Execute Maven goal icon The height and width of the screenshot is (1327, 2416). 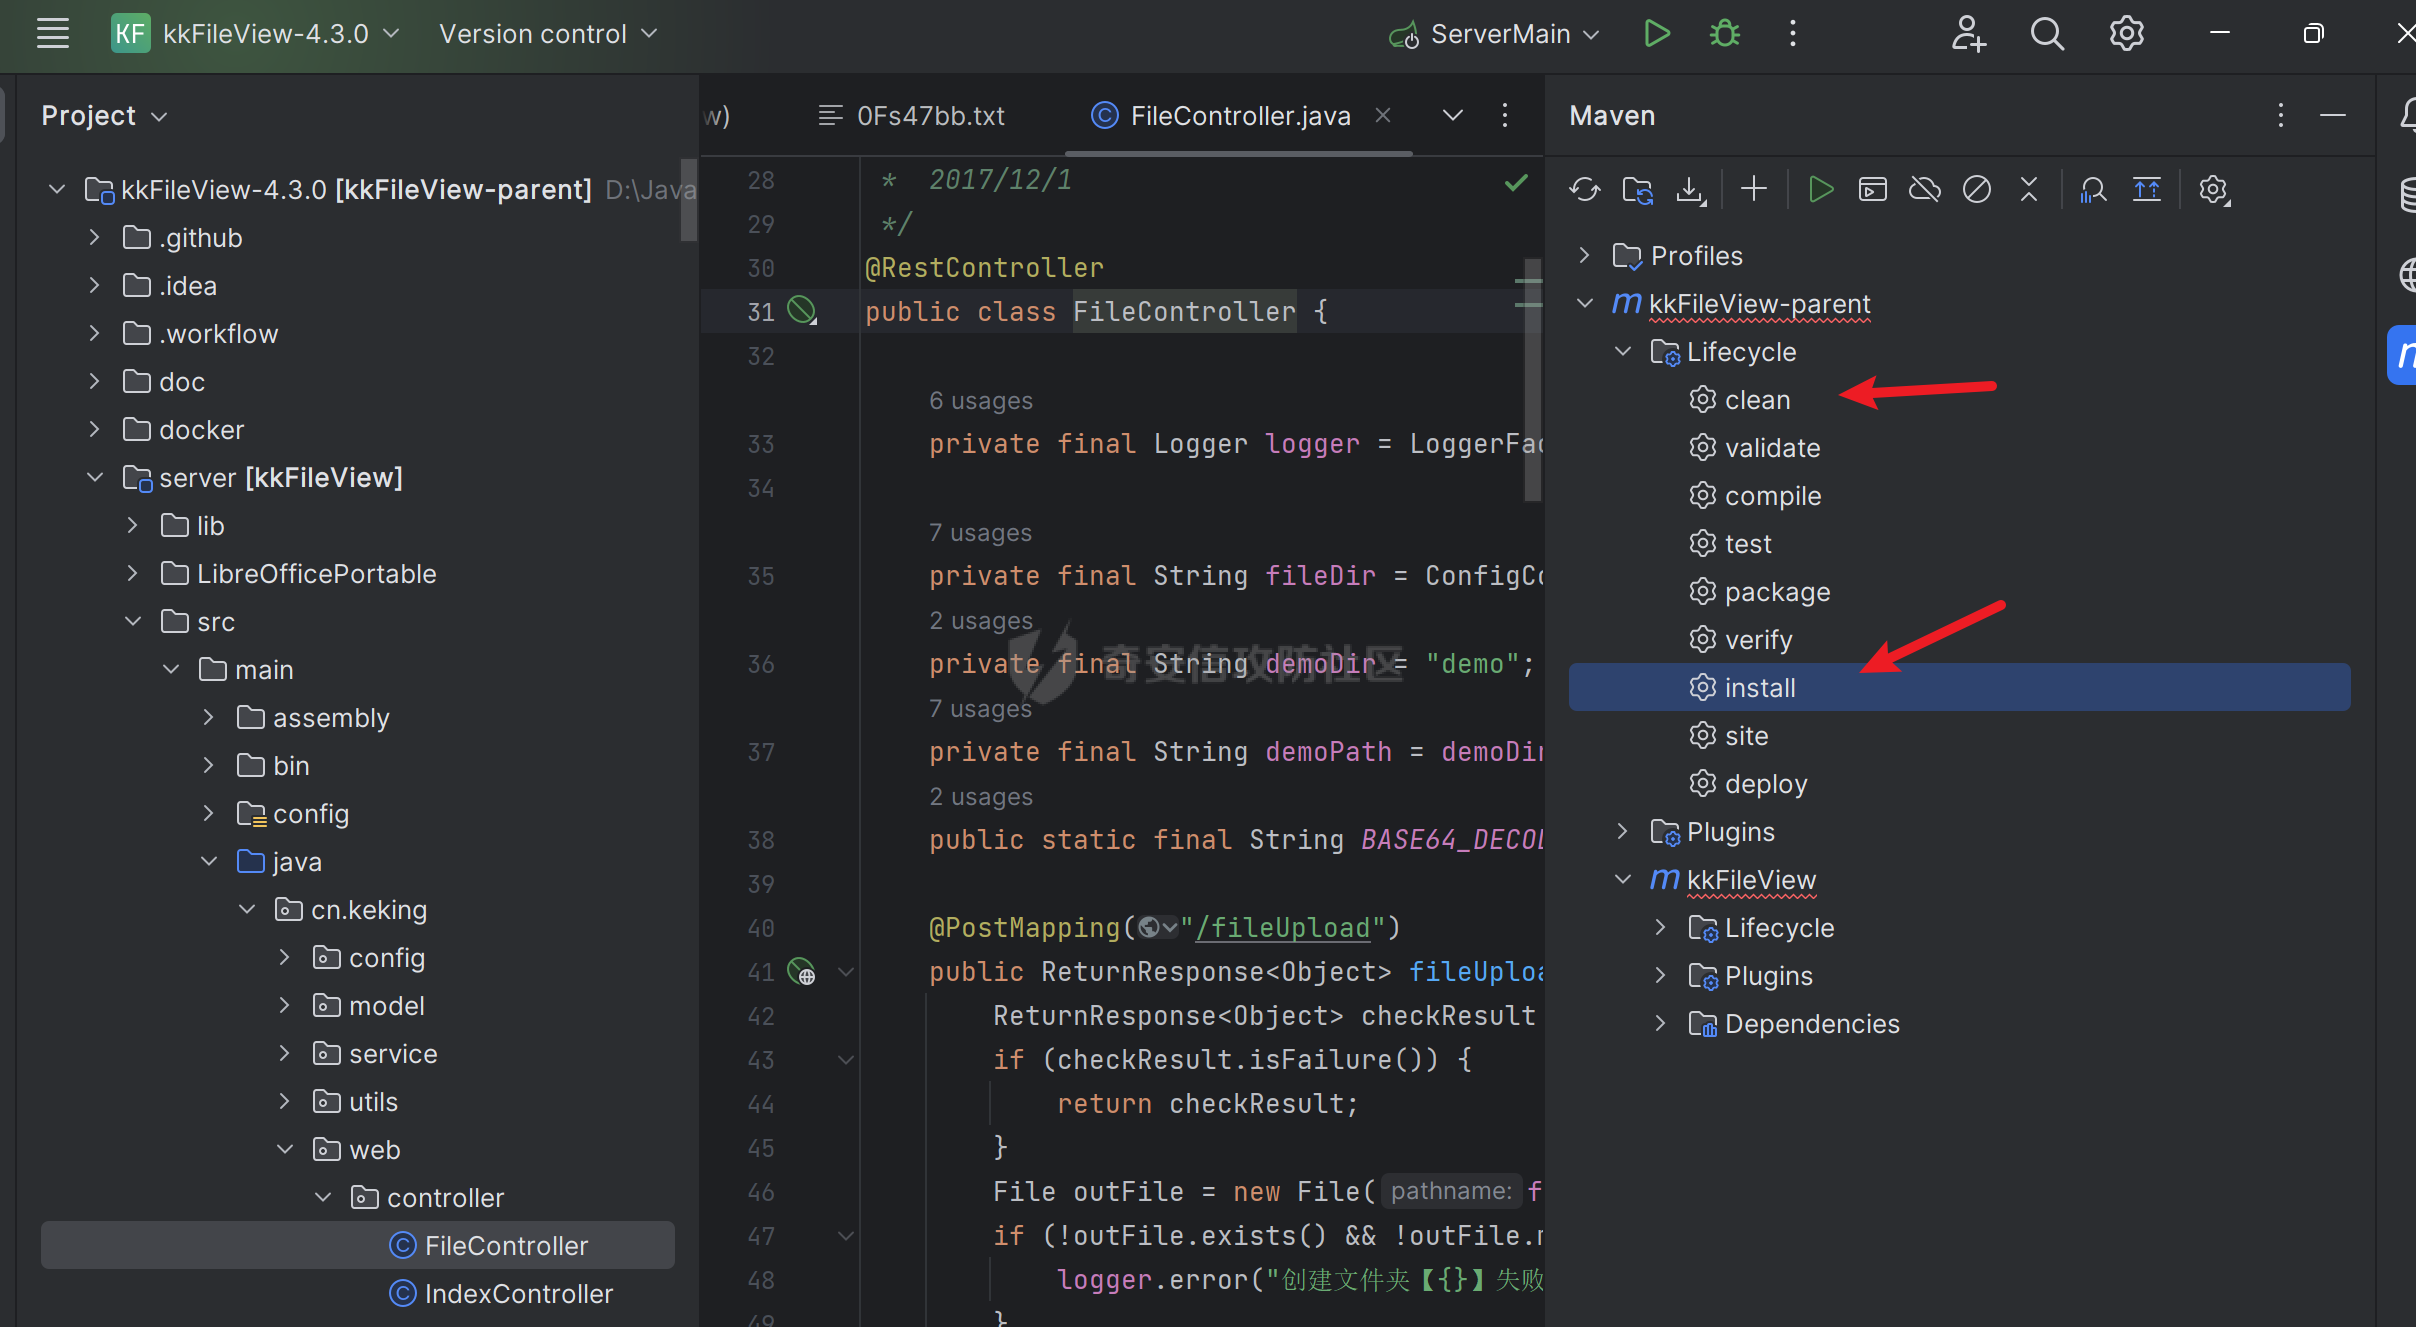[x=1873, y=189]
